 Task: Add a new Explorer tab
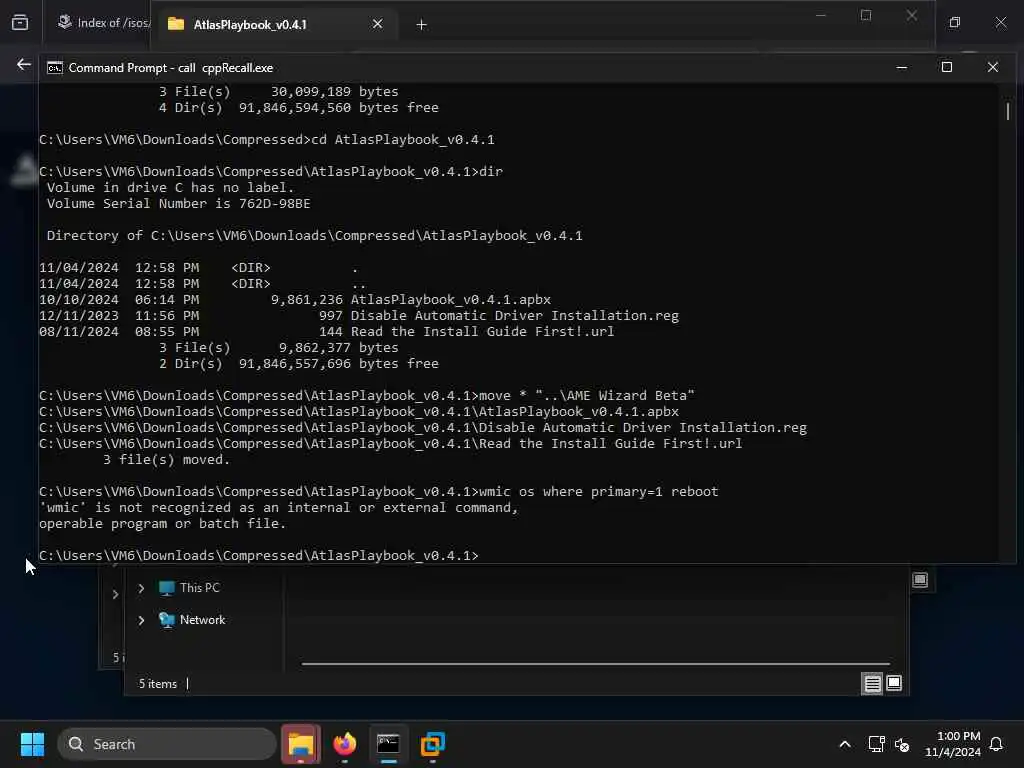[x=421, y=25]
